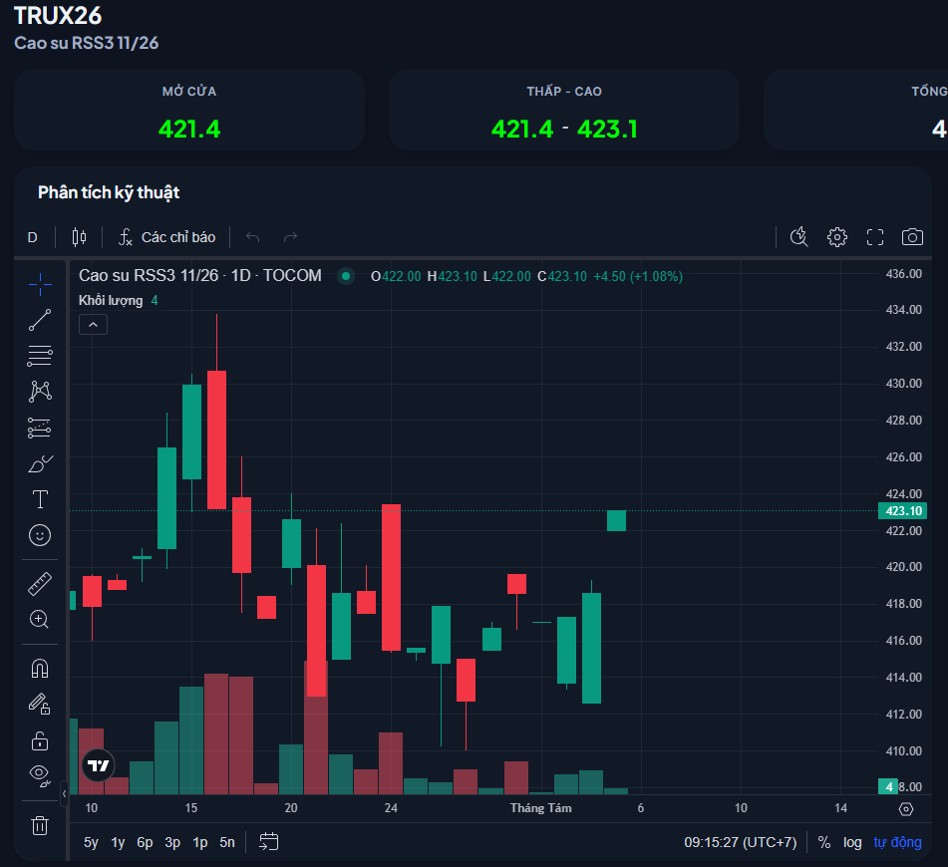The width and height of the screenshot is (948, 867).
Task: Select the brush drawing tool
Action: (40, 464)
